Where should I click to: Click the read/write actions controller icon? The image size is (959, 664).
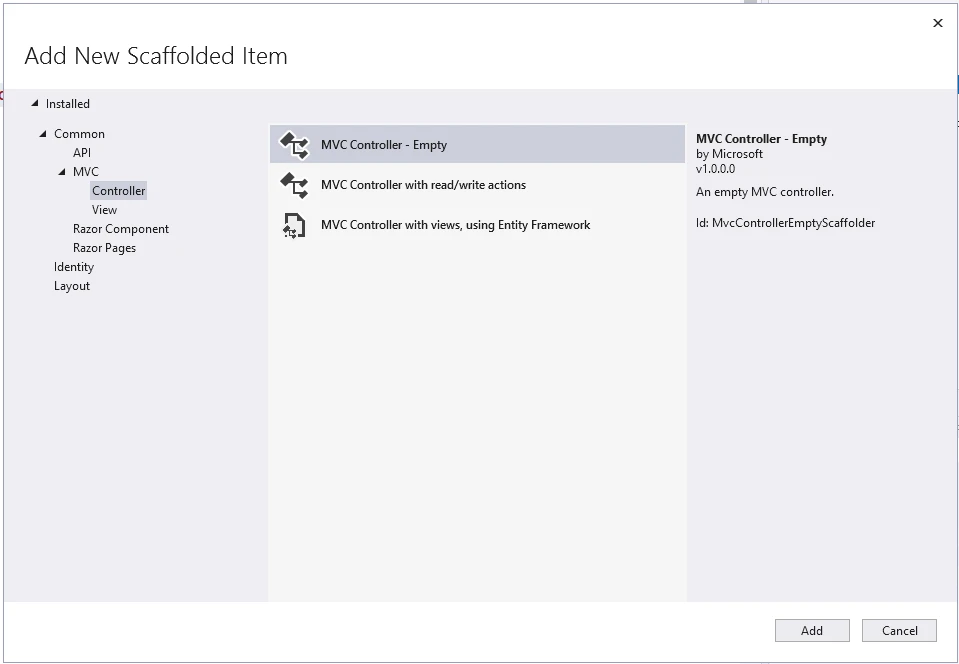[x=294, y=185]
